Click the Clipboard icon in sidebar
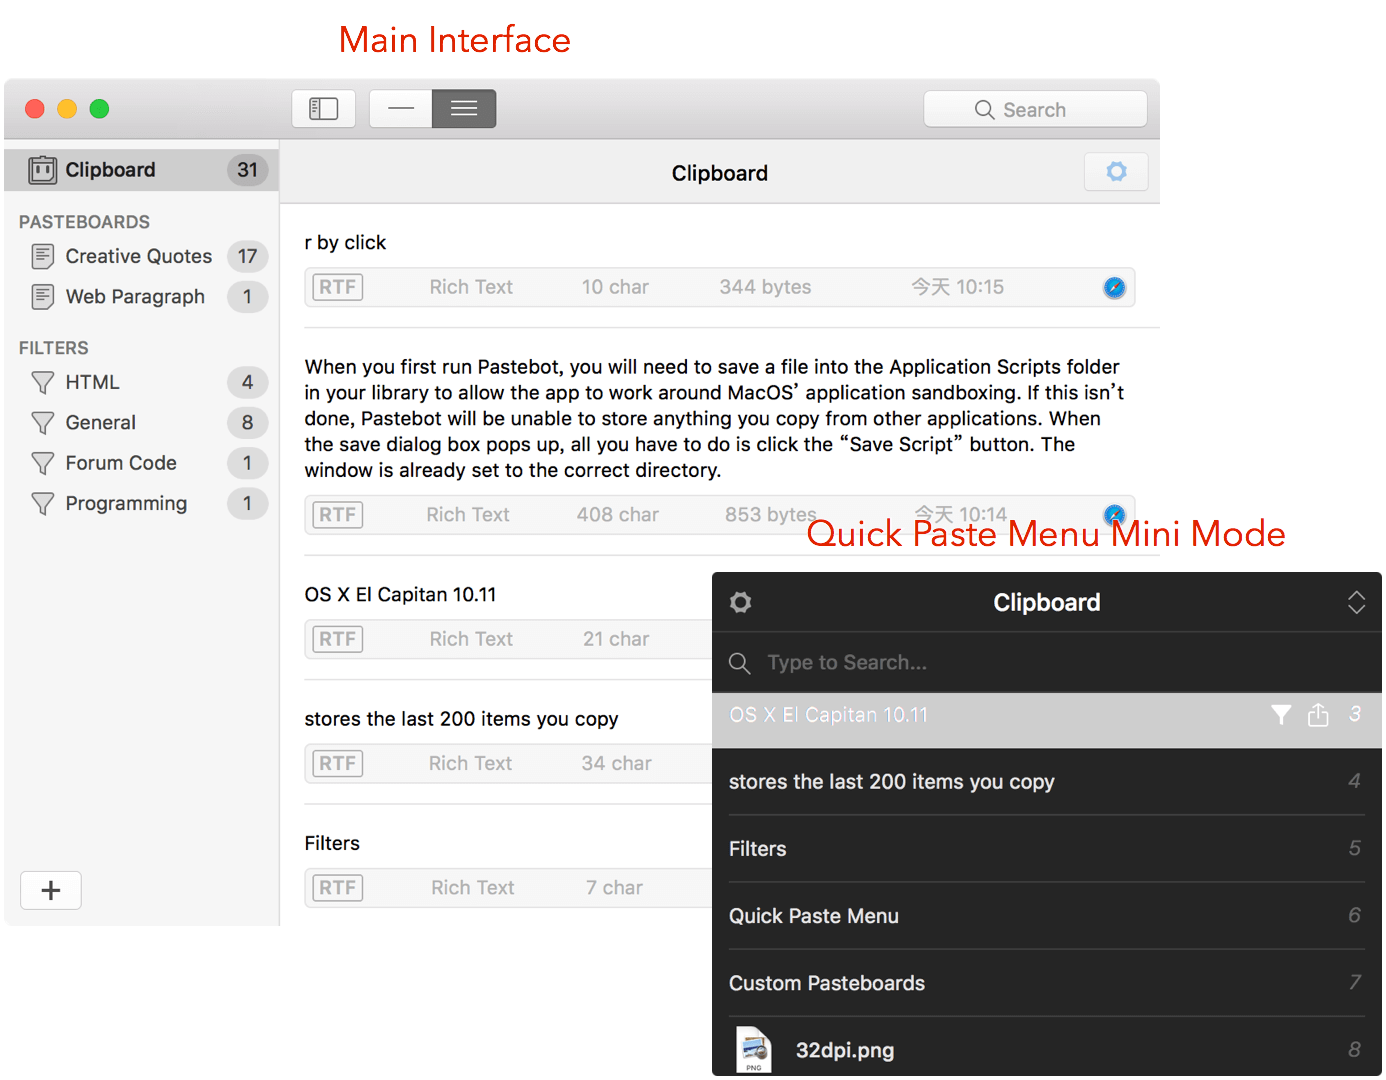 (x=42, y=170)
